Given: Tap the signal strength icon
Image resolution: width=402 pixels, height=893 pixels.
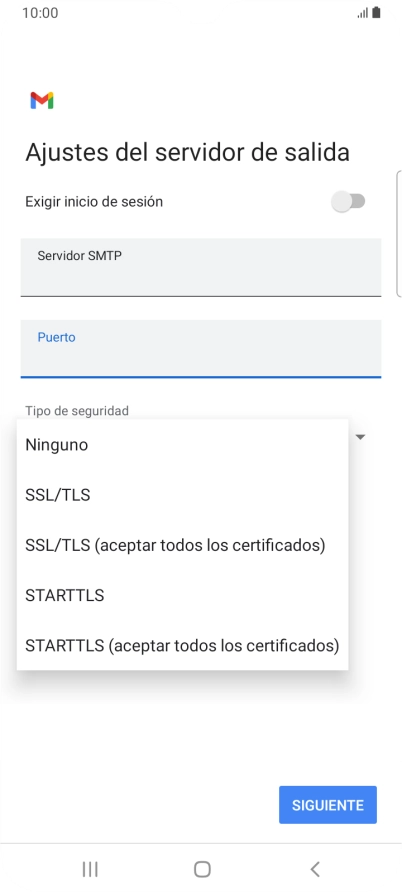Looking at the screenshot, I should coord(363,13).
